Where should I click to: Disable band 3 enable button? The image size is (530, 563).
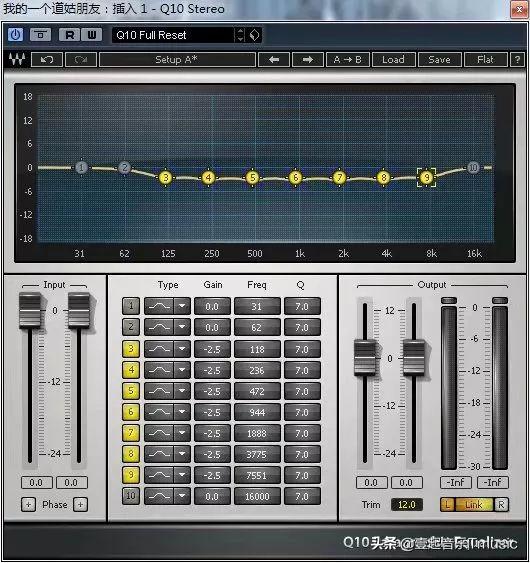pos(131,349)
